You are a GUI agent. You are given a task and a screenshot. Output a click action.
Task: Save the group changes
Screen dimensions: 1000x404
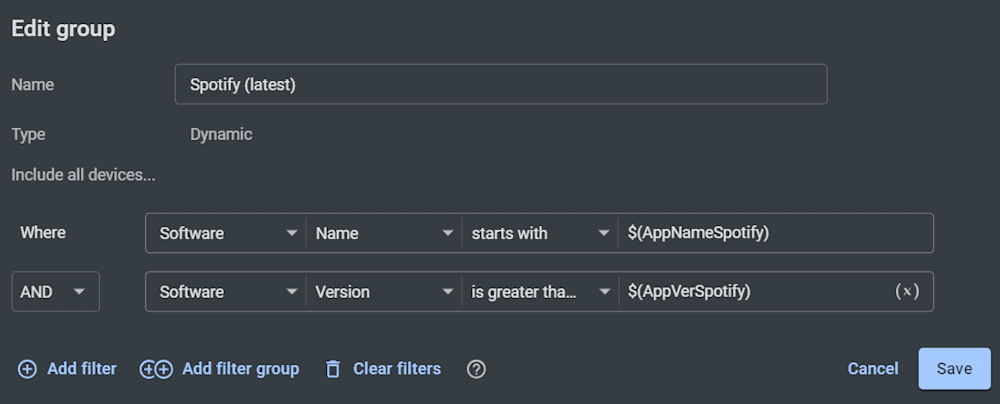coord(954,368)
